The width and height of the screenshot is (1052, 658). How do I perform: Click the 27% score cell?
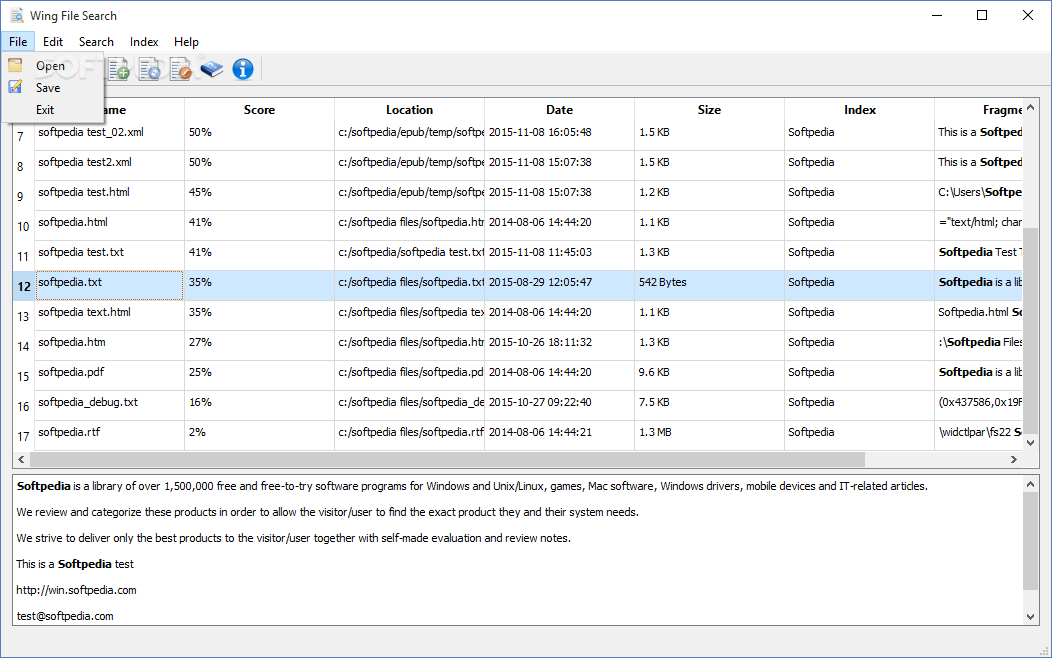[259, 345]
